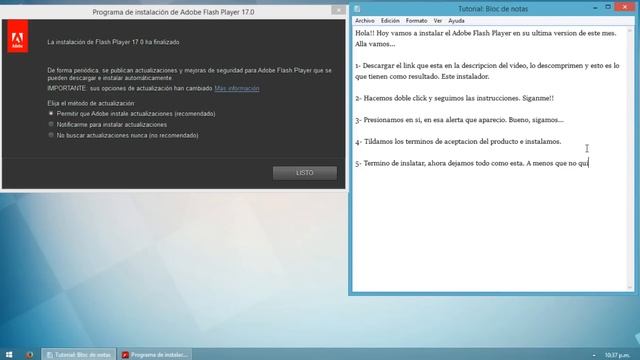Close the Notepad window
Screen dimensions: 640x360
625,7
